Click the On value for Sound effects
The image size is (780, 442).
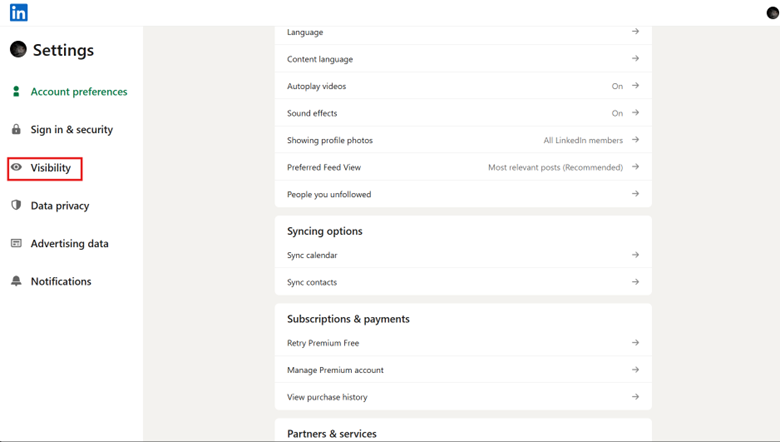(x=617, y=113)
